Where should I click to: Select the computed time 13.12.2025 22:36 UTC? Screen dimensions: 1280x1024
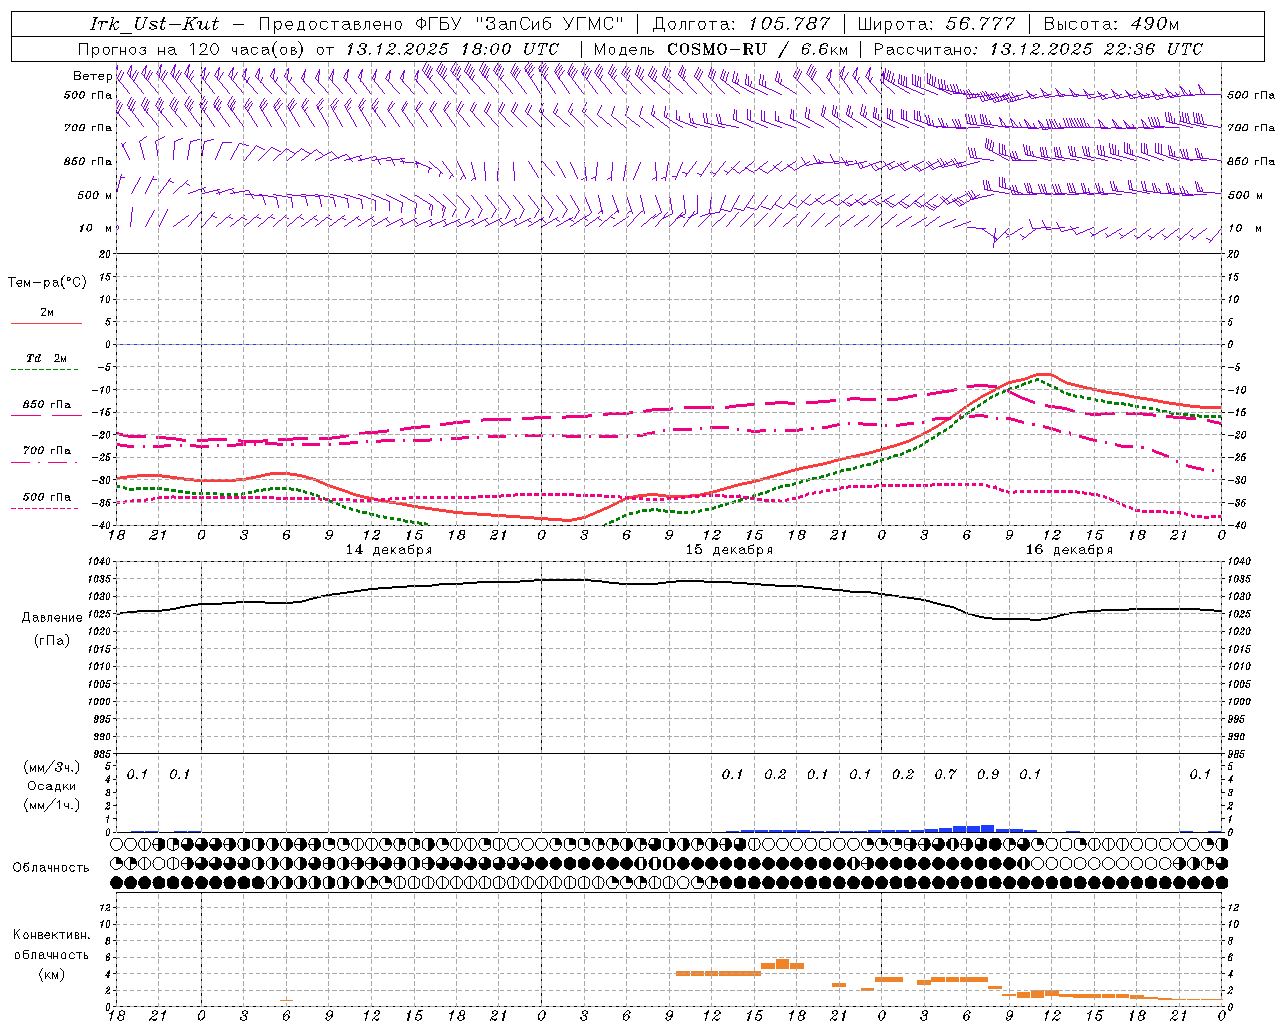tap(1096, 49)
